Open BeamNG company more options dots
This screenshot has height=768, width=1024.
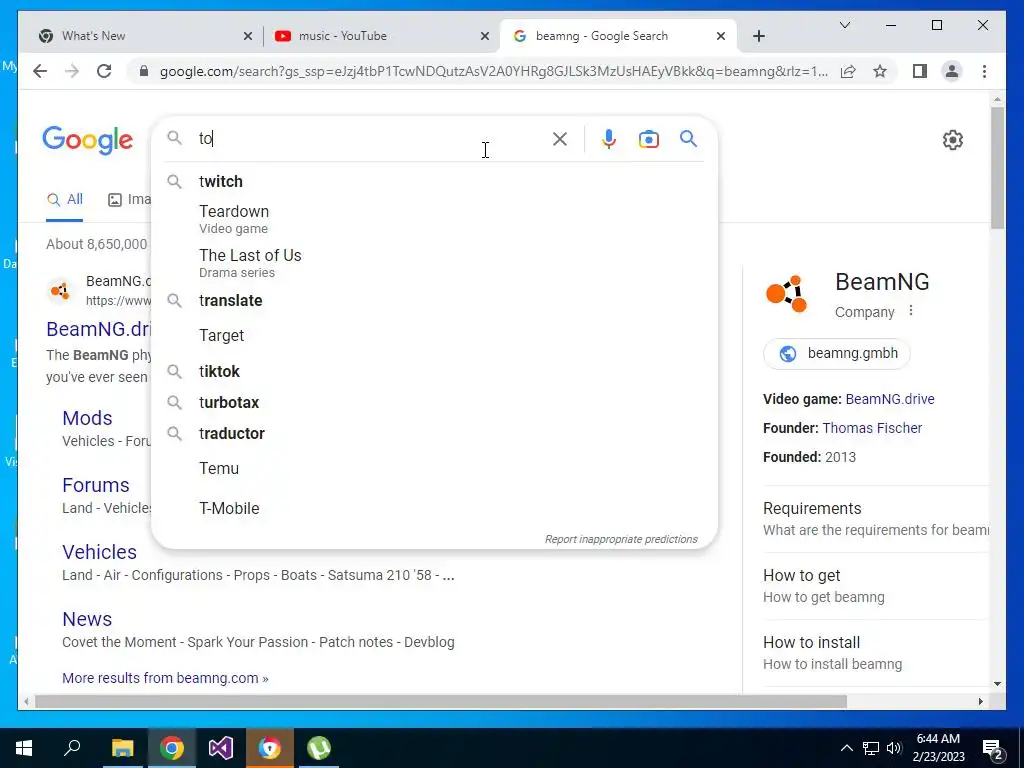(x=911, y=311)
